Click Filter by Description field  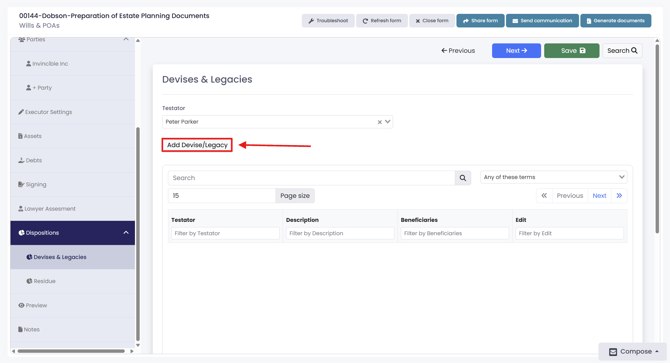click(x=340, y=233)
